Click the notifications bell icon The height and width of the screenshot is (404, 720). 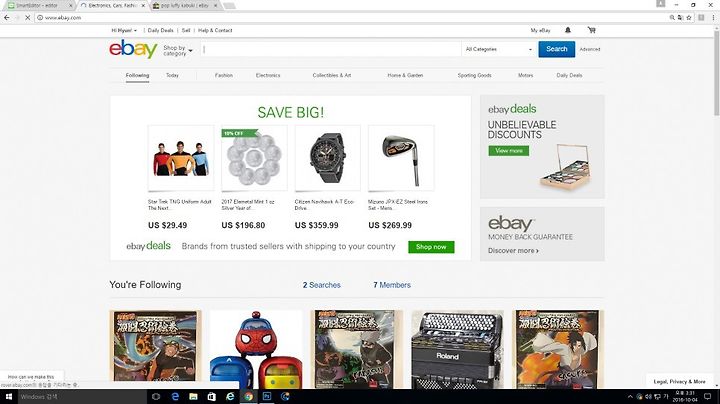[x=568, y=30]
